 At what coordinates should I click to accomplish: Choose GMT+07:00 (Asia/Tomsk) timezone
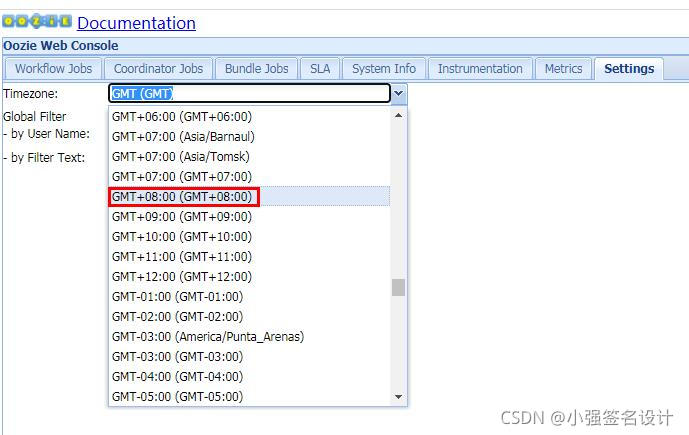click(249, 156)
